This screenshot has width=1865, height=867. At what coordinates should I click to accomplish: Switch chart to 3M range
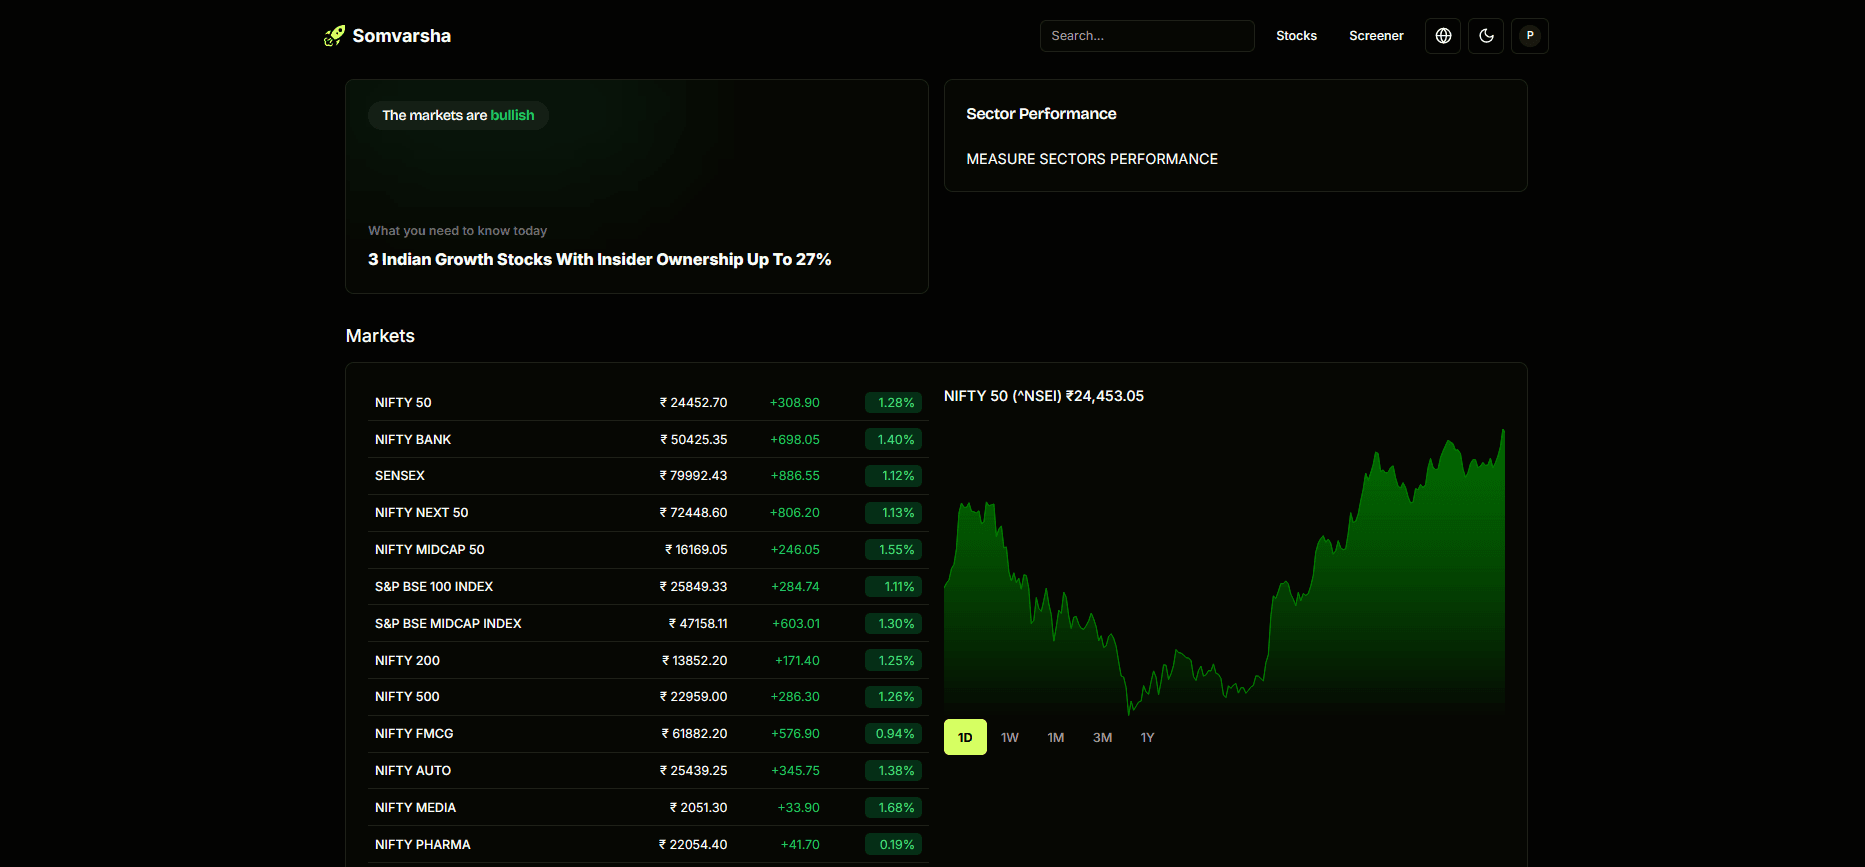click(x=1102, y=737)
